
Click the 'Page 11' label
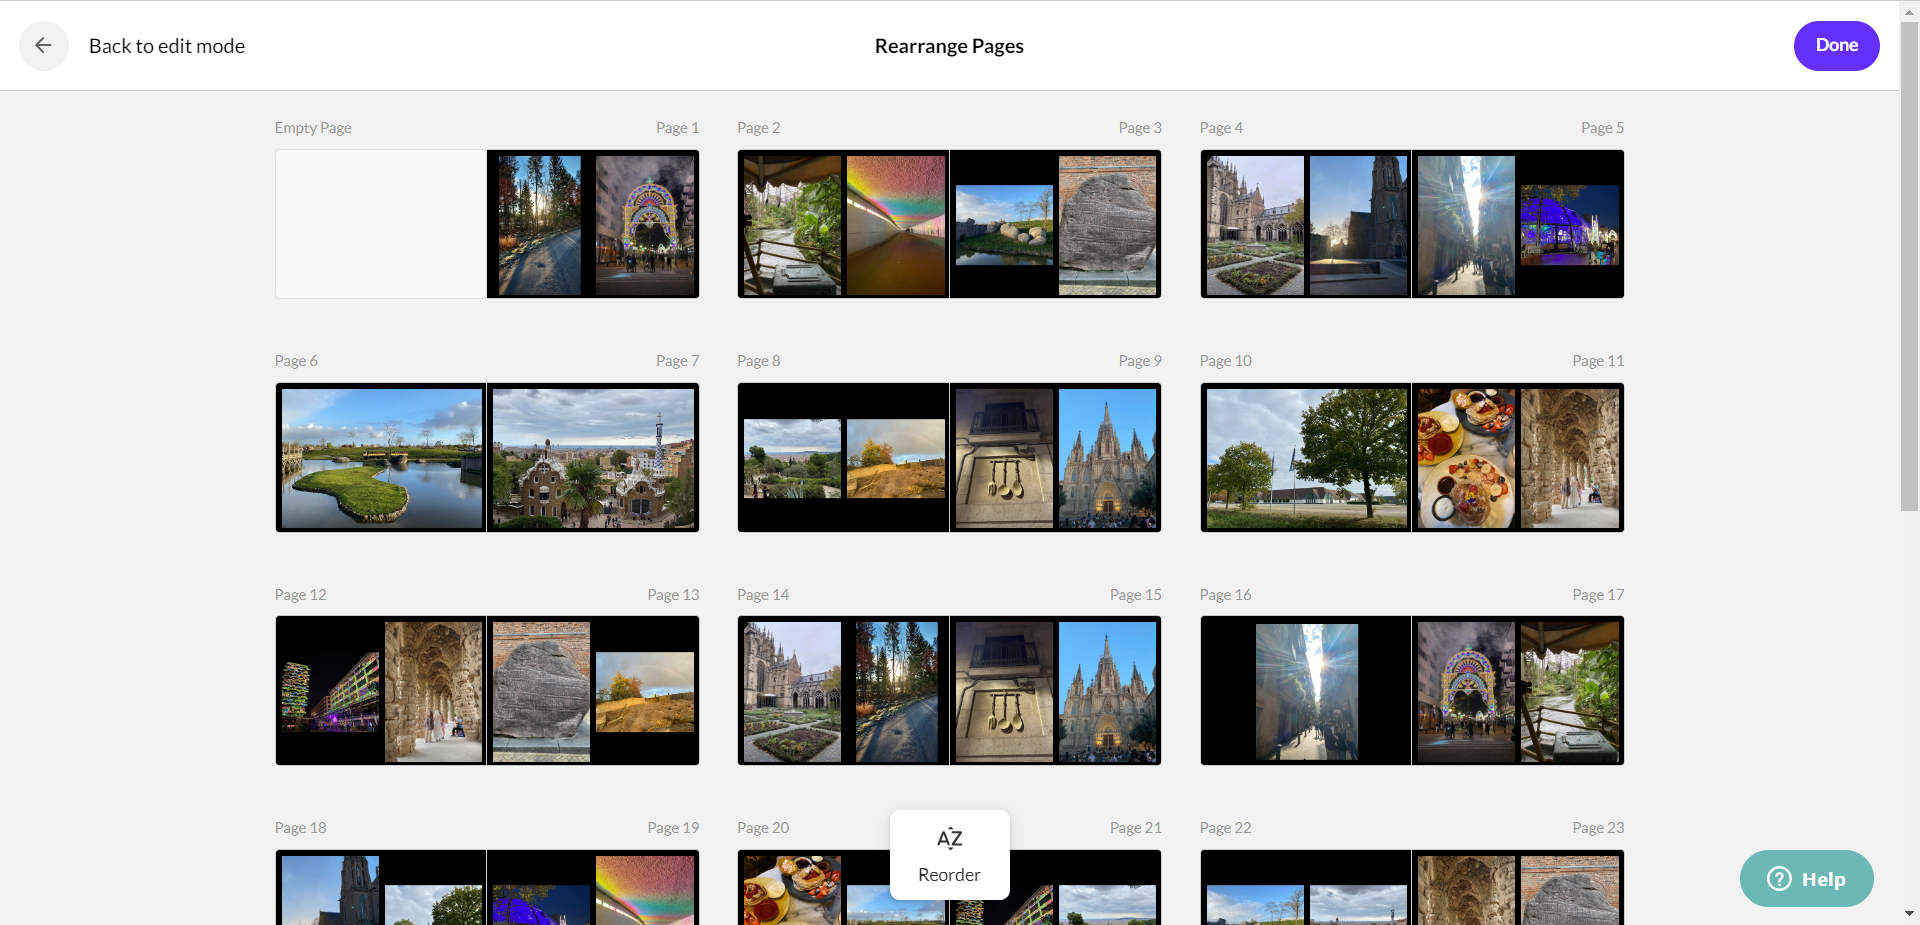point(1598,361)
